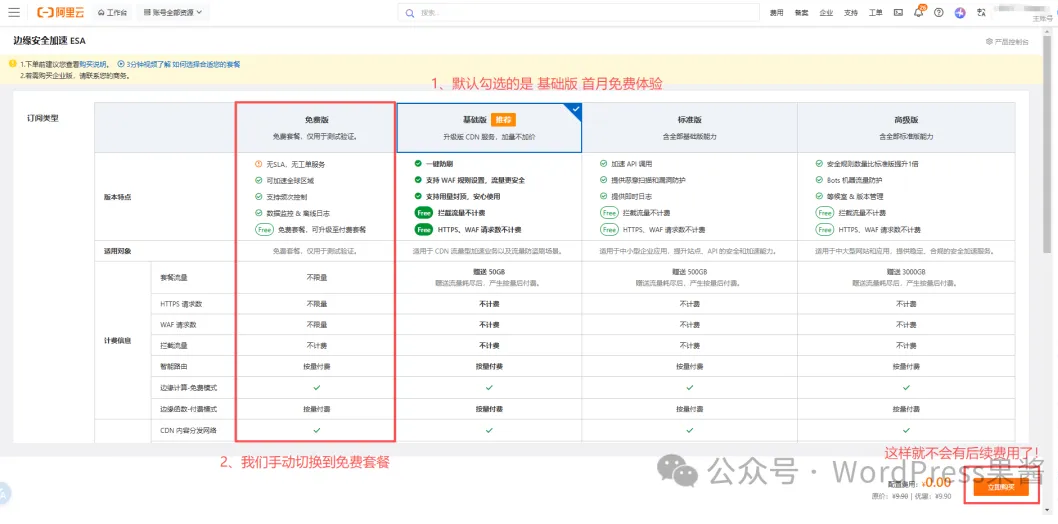
Task: Click 提供即时日志 feature text
Action: pyautogui.click(x=632, y=196)
